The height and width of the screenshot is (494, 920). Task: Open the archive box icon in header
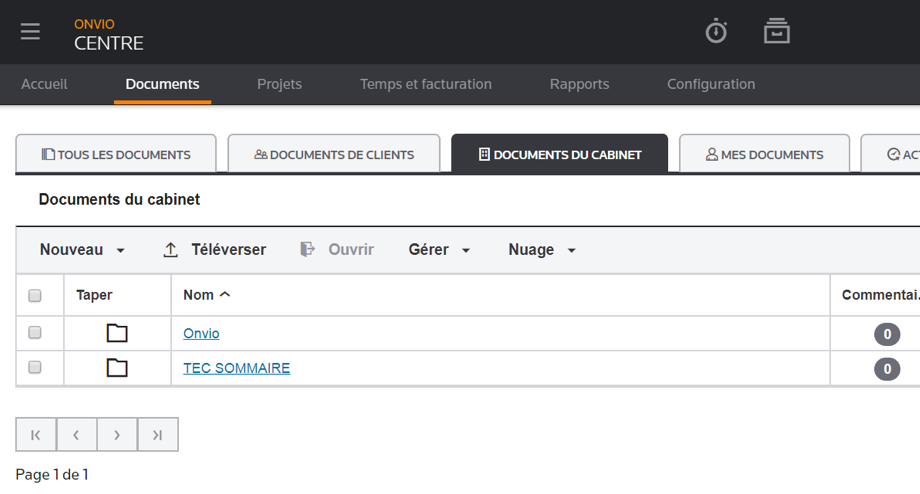[x=776, y=31]
